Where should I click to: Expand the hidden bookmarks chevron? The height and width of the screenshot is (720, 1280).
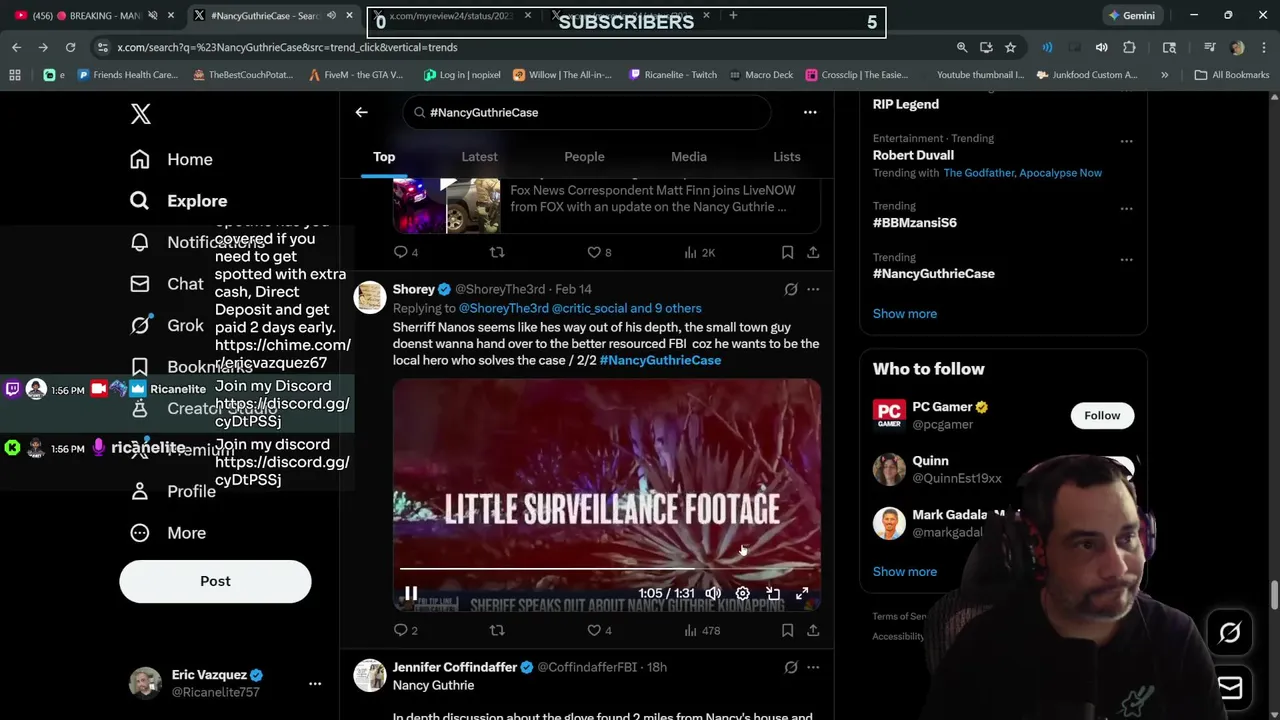pos(1164,75)
